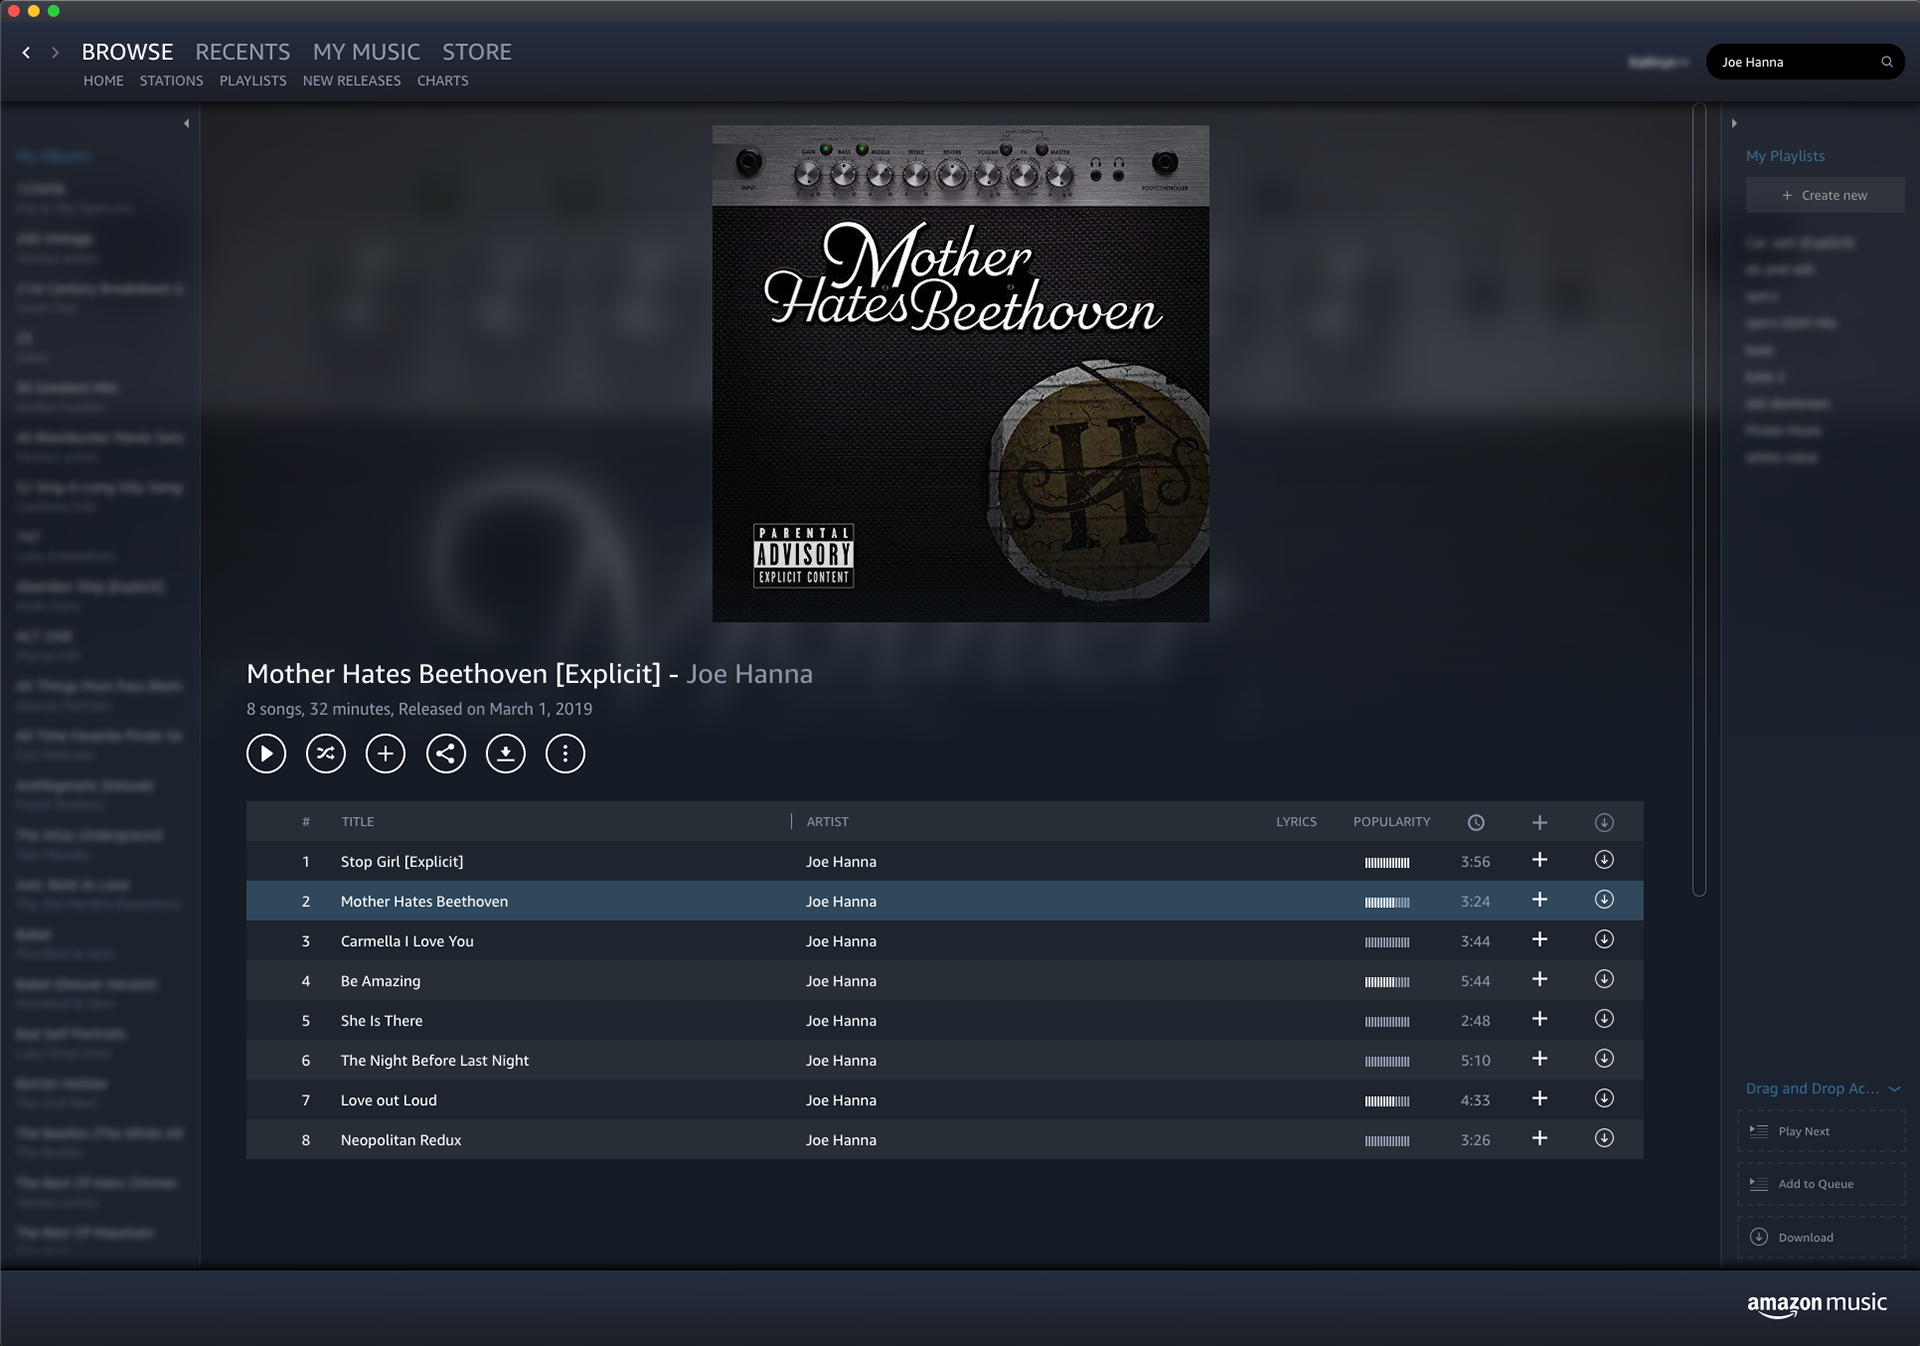
Task: Switch to MY MUSIC tab
Action: tap(366, 52)
